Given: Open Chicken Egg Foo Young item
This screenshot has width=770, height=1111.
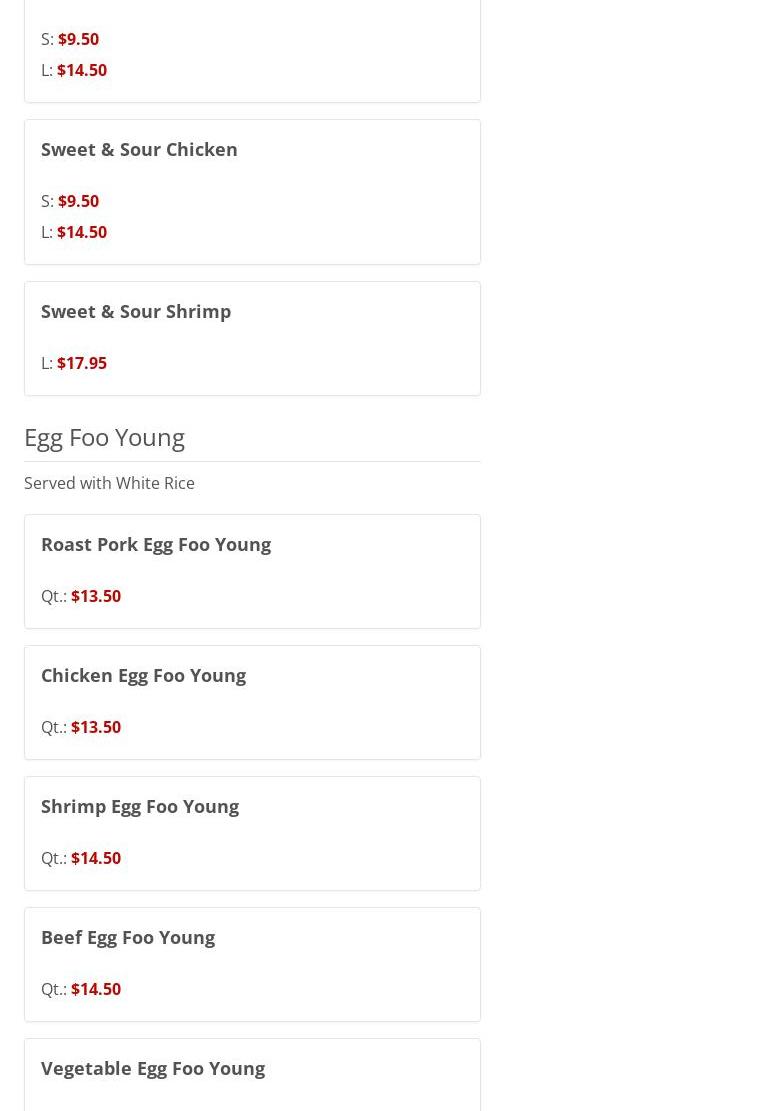Looking at the screenshot, I should (x=143, y=675).
